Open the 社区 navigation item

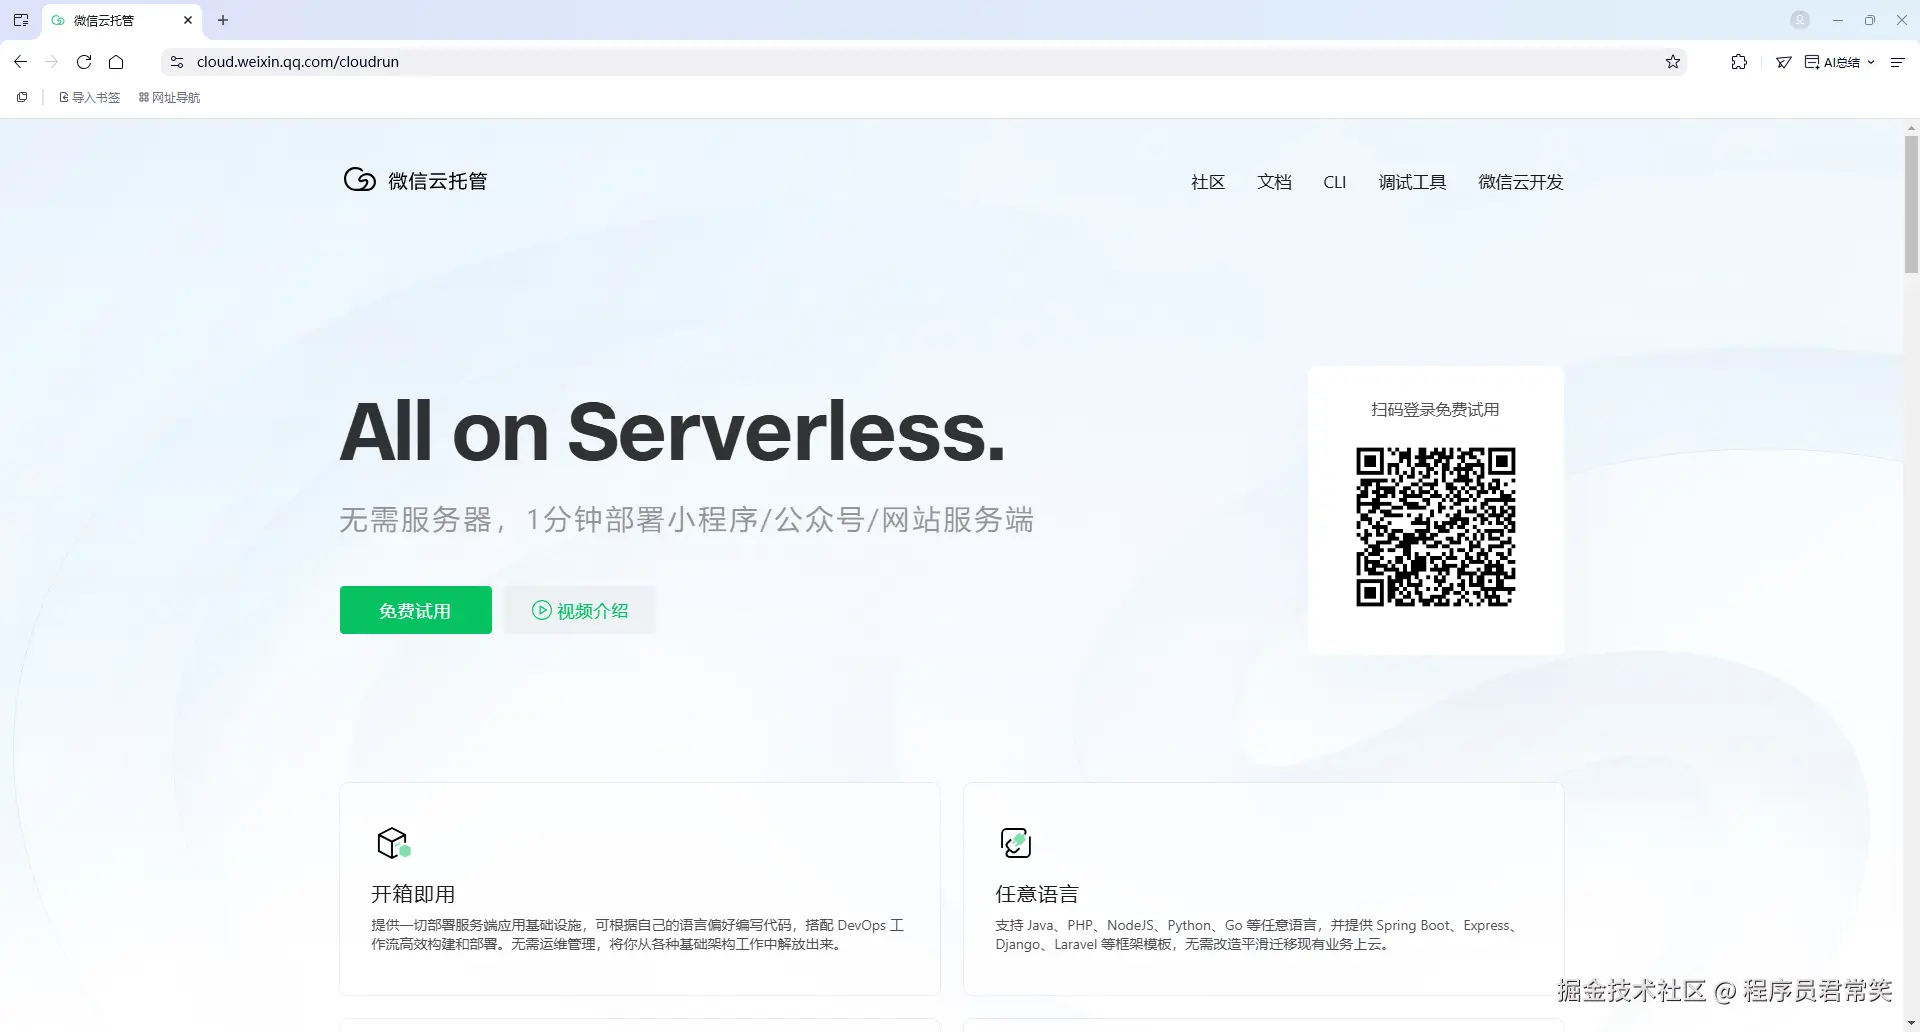point(1208,182)
